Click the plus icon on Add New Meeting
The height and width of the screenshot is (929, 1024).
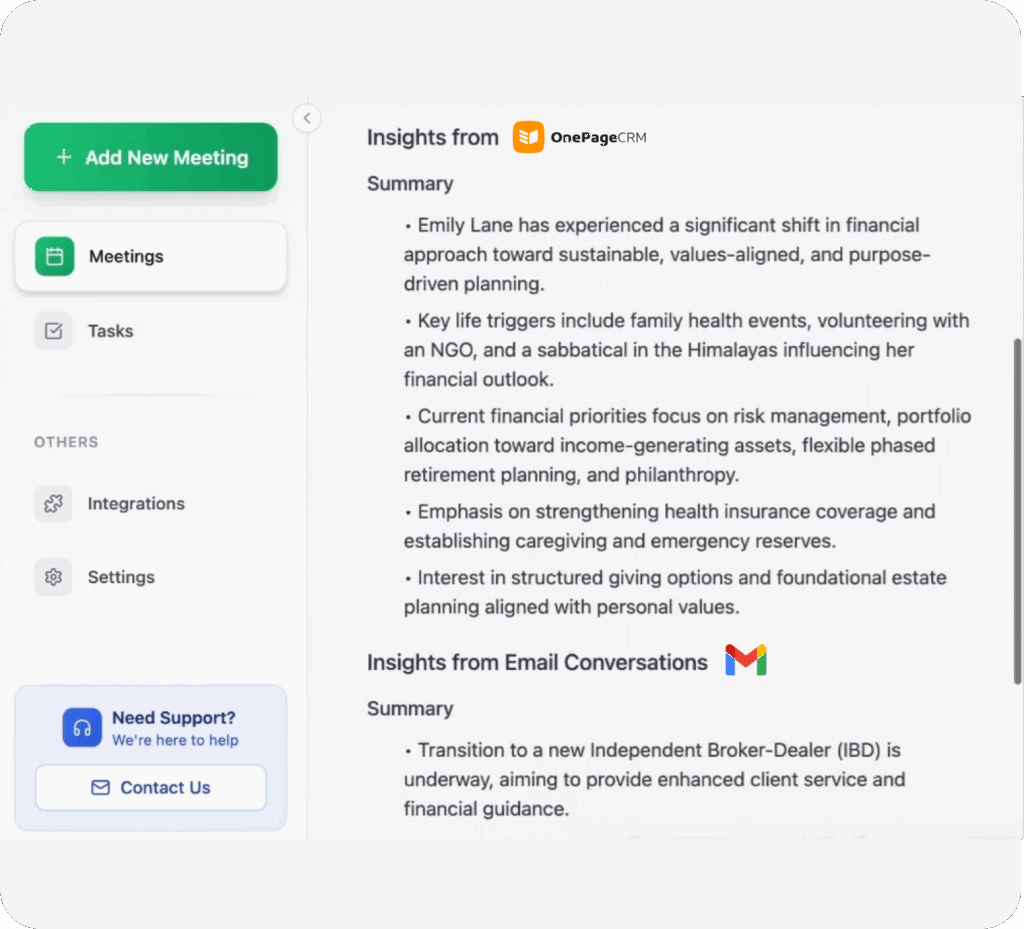click(x=63, y=157)
